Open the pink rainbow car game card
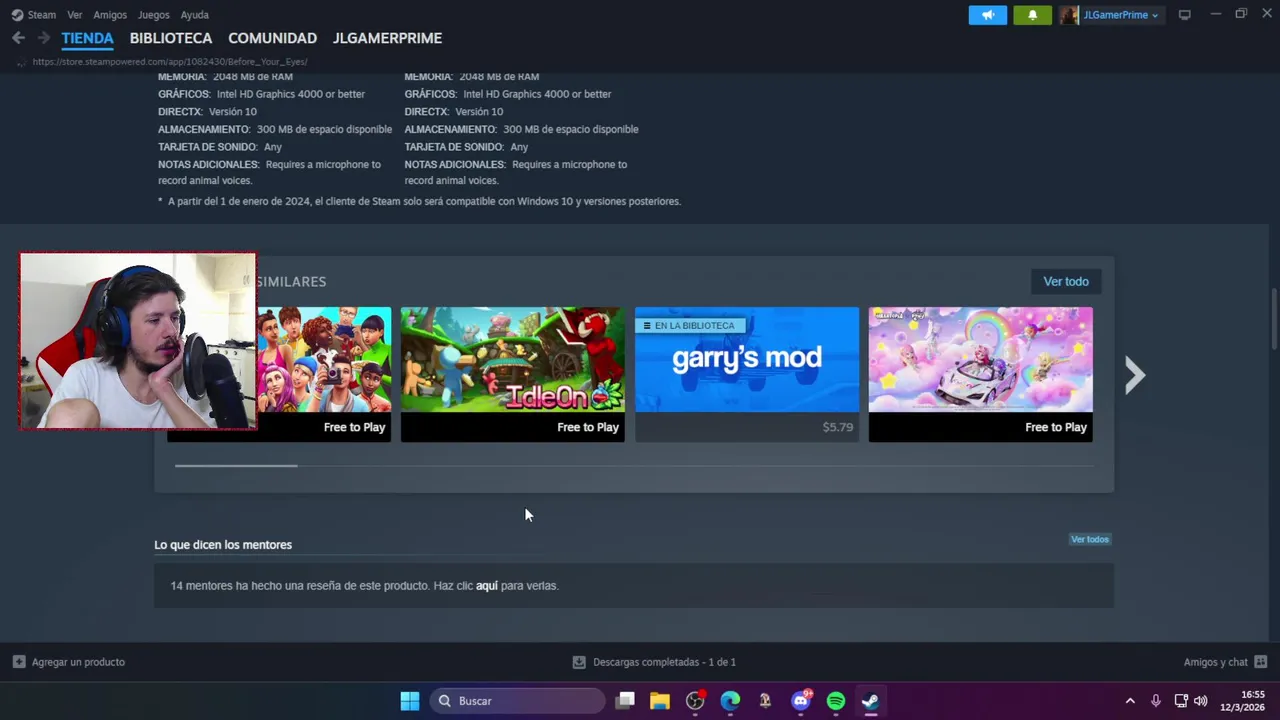Viewport: 1280px width, 720px height. point(980,374)
